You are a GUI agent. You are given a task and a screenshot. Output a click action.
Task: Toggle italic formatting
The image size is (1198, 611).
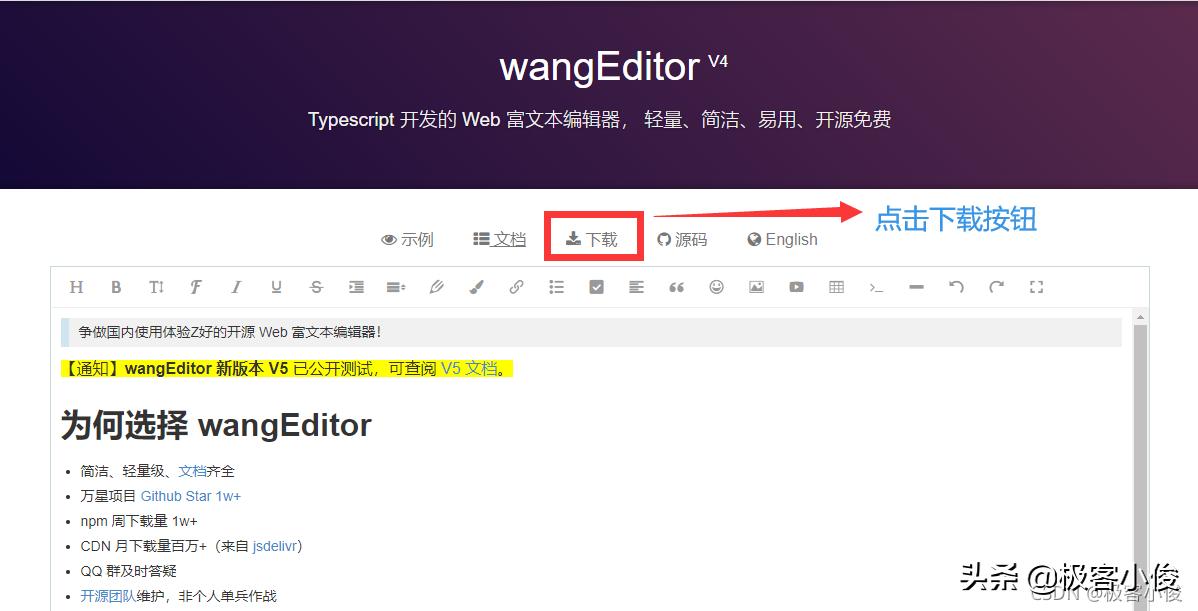(236, 287)
